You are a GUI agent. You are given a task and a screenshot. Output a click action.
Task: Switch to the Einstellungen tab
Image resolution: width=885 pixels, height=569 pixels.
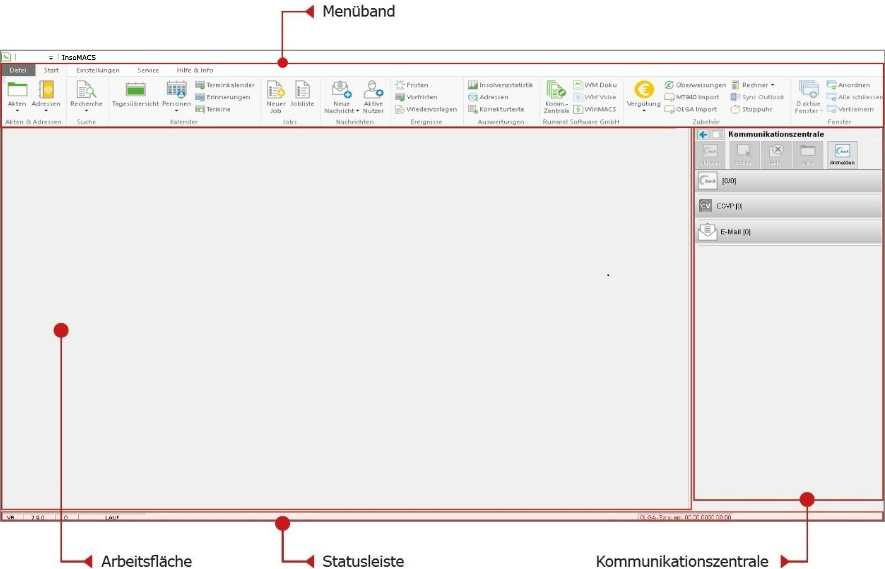[x=98, y=70]
